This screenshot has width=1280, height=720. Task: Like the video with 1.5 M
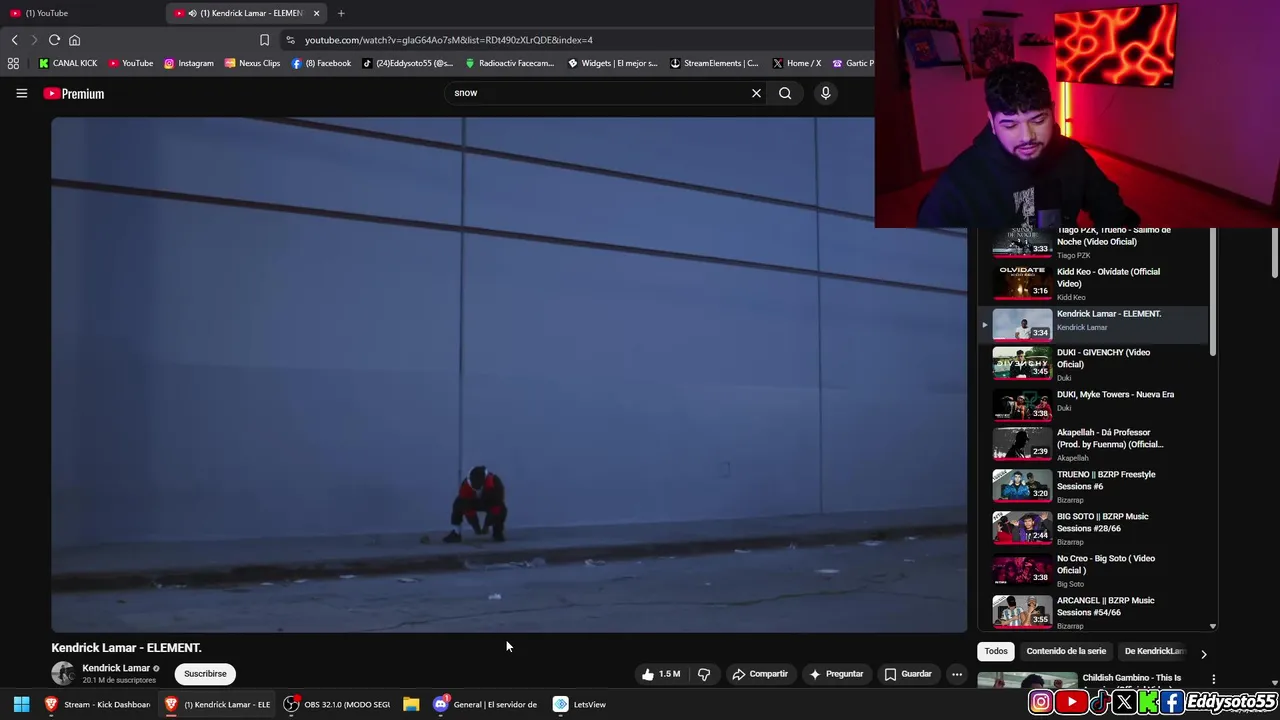coord(661,674)
